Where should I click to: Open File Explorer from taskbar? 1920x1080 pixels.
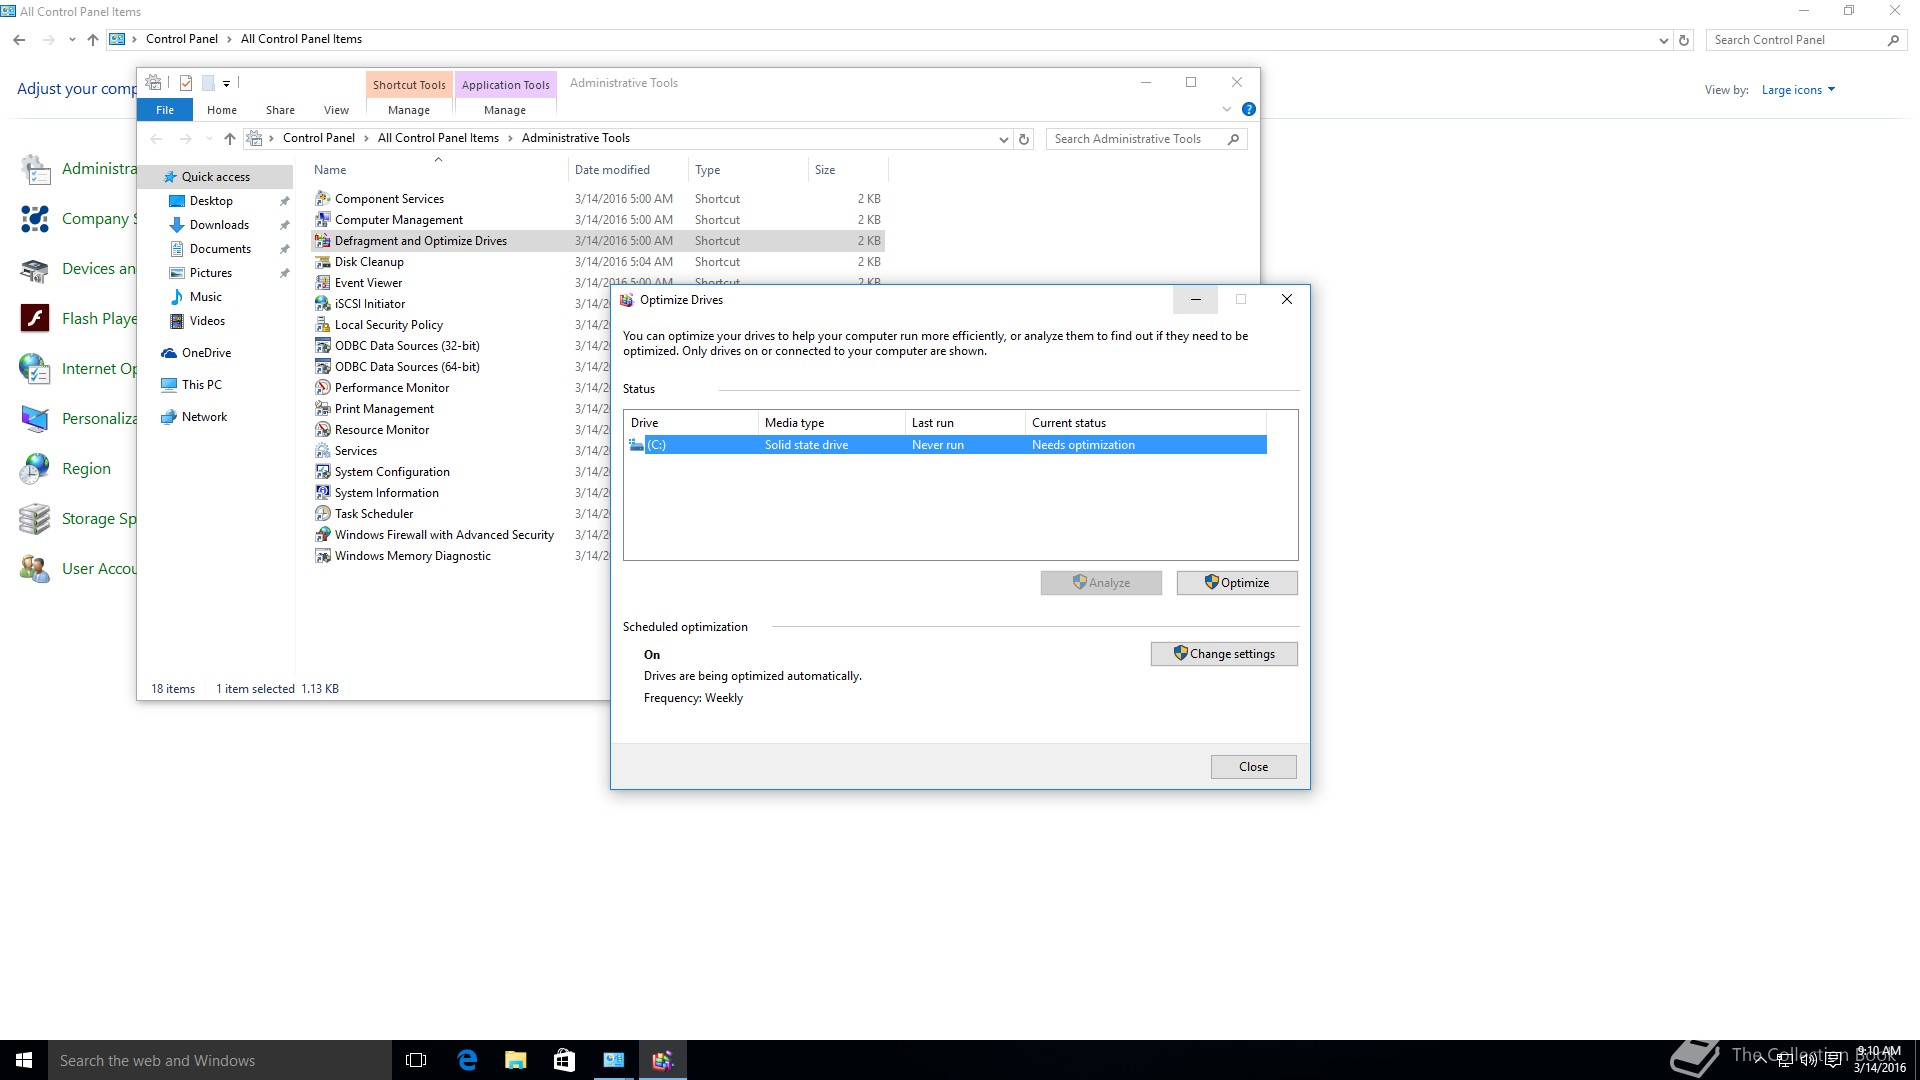point(515,1060)
